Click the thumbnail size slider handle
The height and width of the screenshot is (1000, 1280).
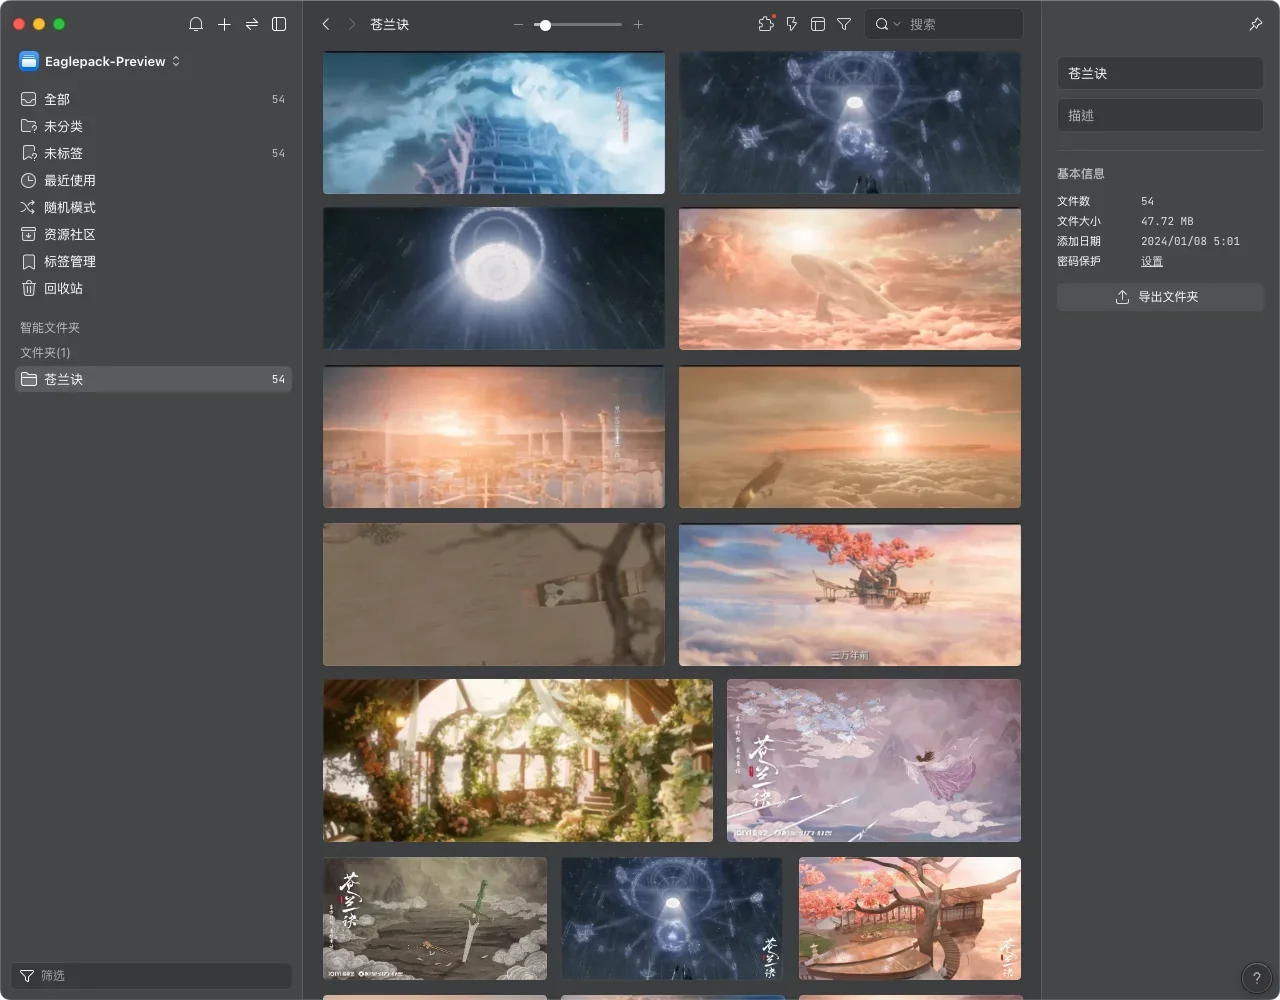pyautogui.click(x=545, y=24)
